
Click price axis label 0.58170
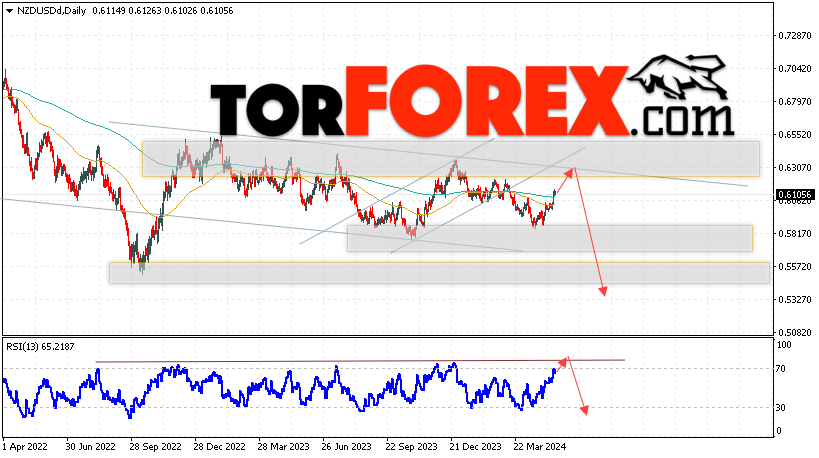click(795, 233)
